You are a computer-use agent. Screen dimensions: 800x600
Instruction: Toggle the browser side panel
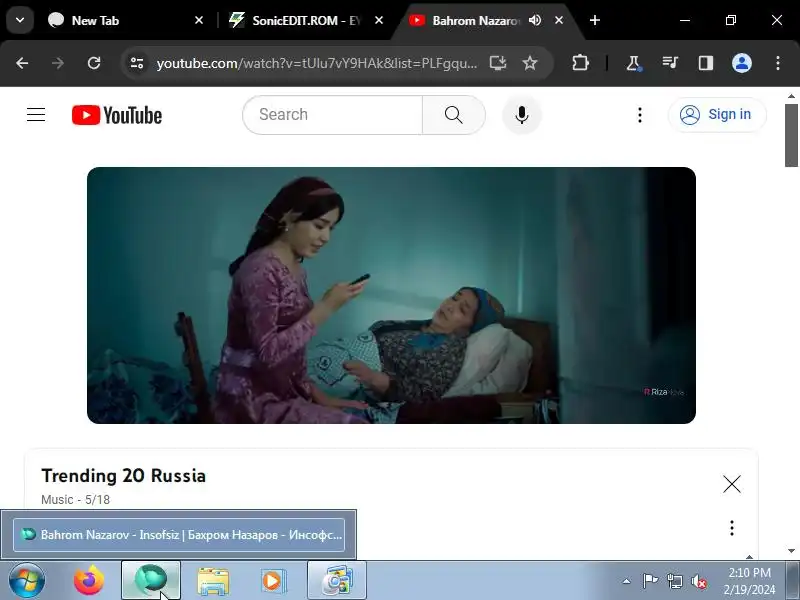tap(706, 63)
